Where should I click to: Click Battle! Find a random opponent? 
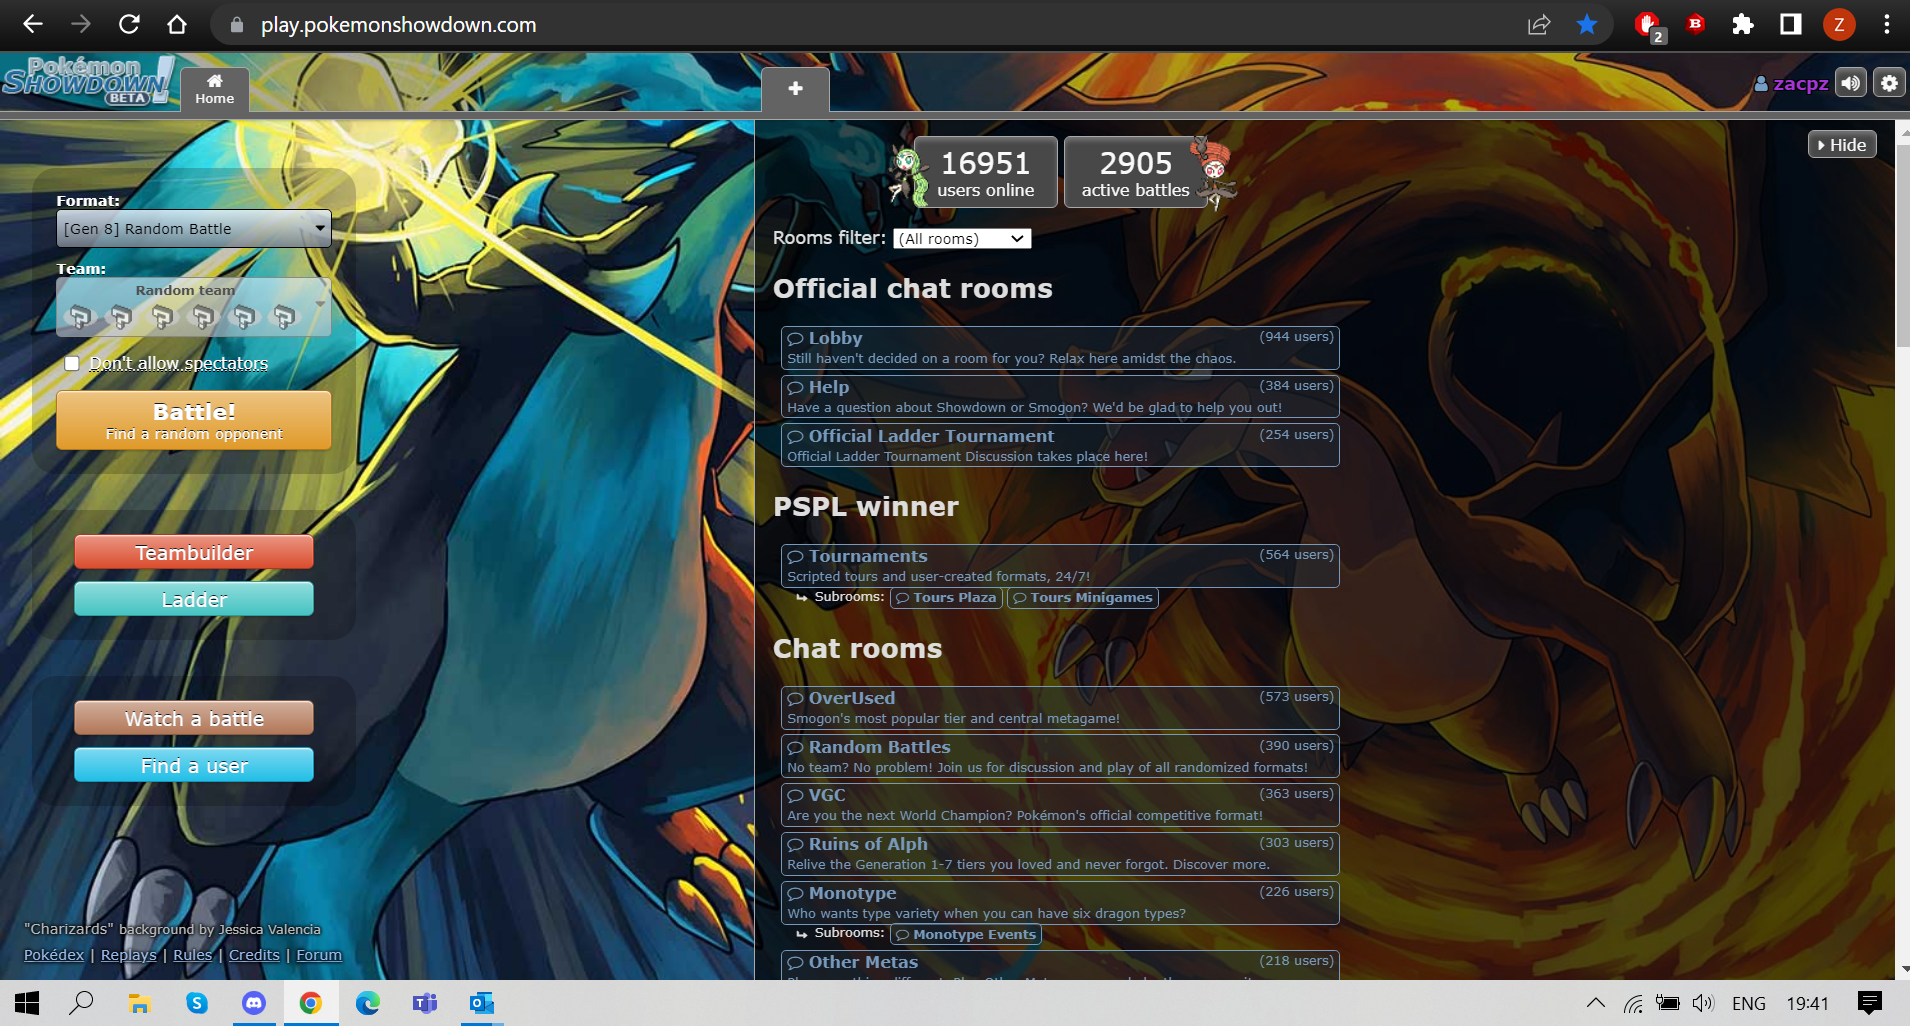pyautogui.click(x=194, y=420)
